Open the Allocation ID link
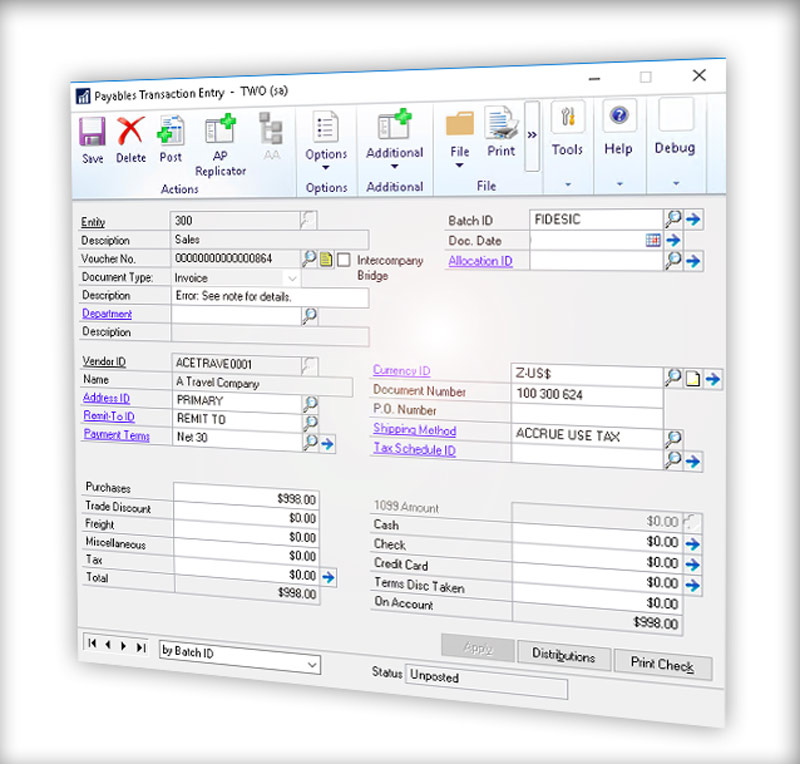The width and height of the screenshot is (800, 764). click(480, 261)
